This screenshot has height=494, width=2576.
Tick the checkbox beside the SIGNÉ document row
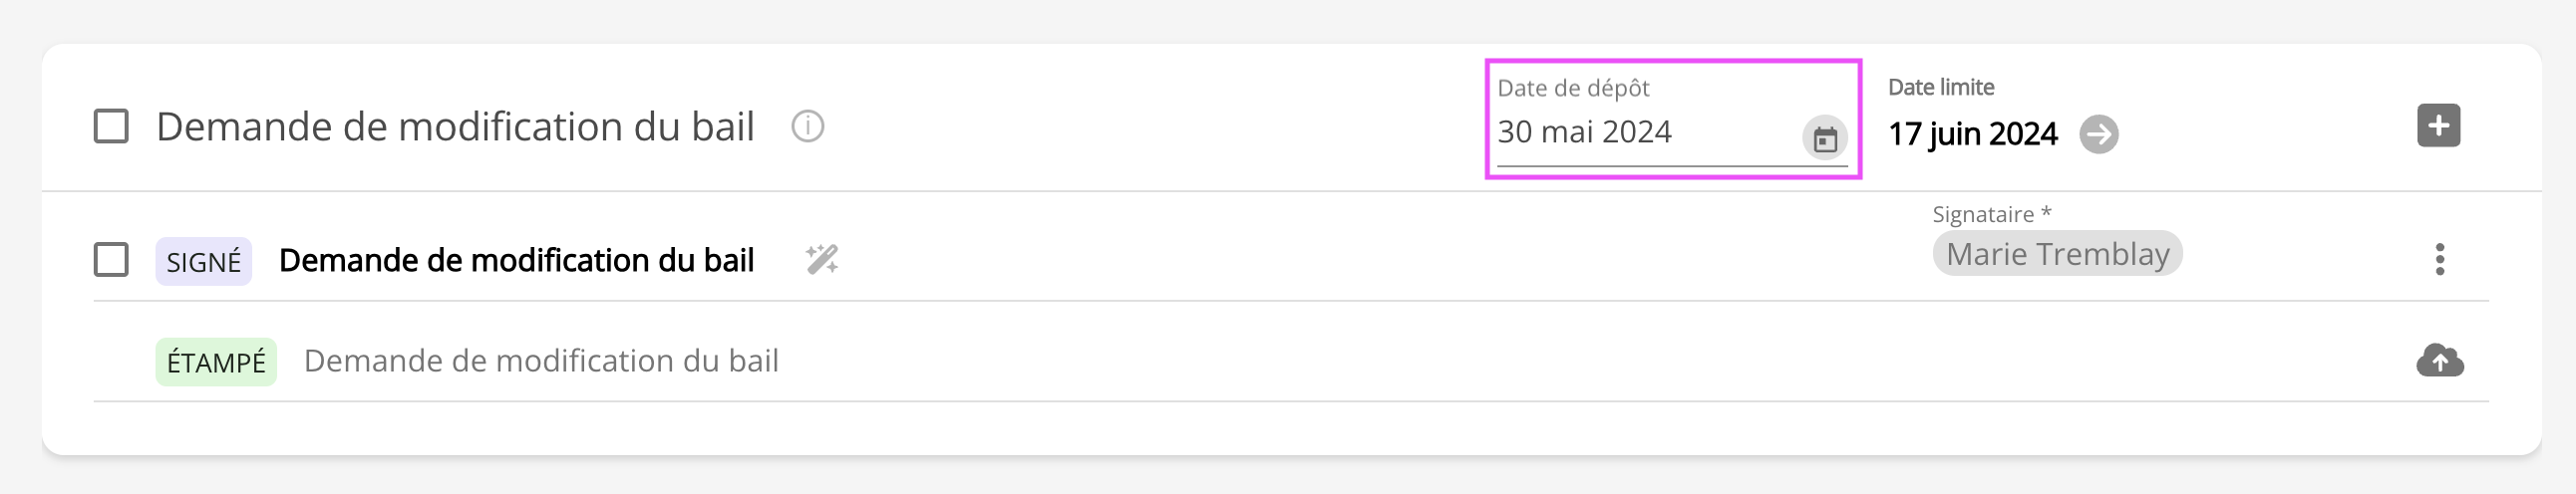[x=111, y=260]
